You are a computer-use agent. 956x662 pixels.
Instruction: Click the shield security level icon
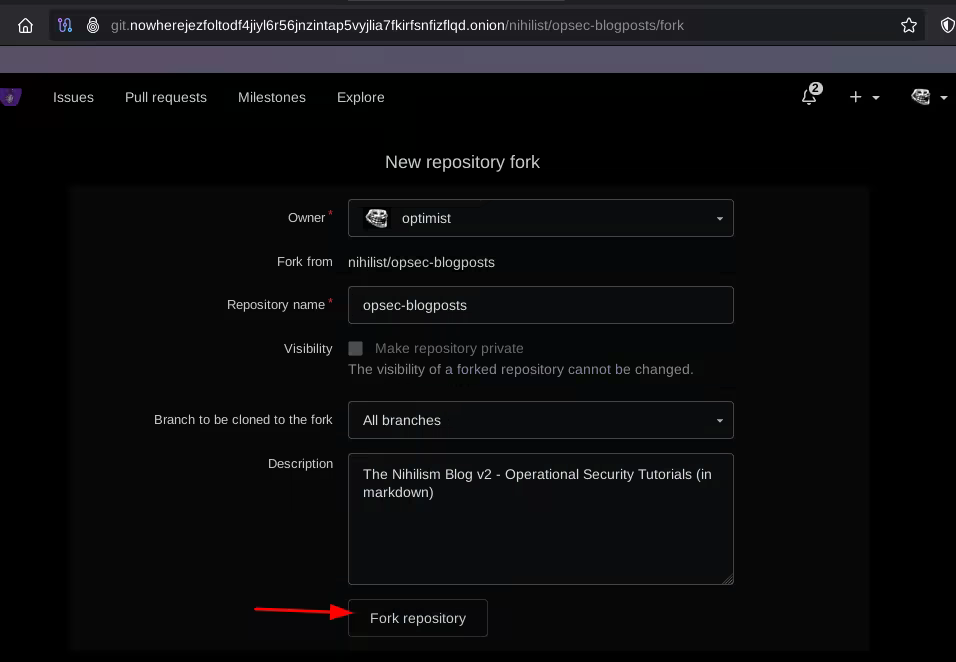tap(947, 25)
